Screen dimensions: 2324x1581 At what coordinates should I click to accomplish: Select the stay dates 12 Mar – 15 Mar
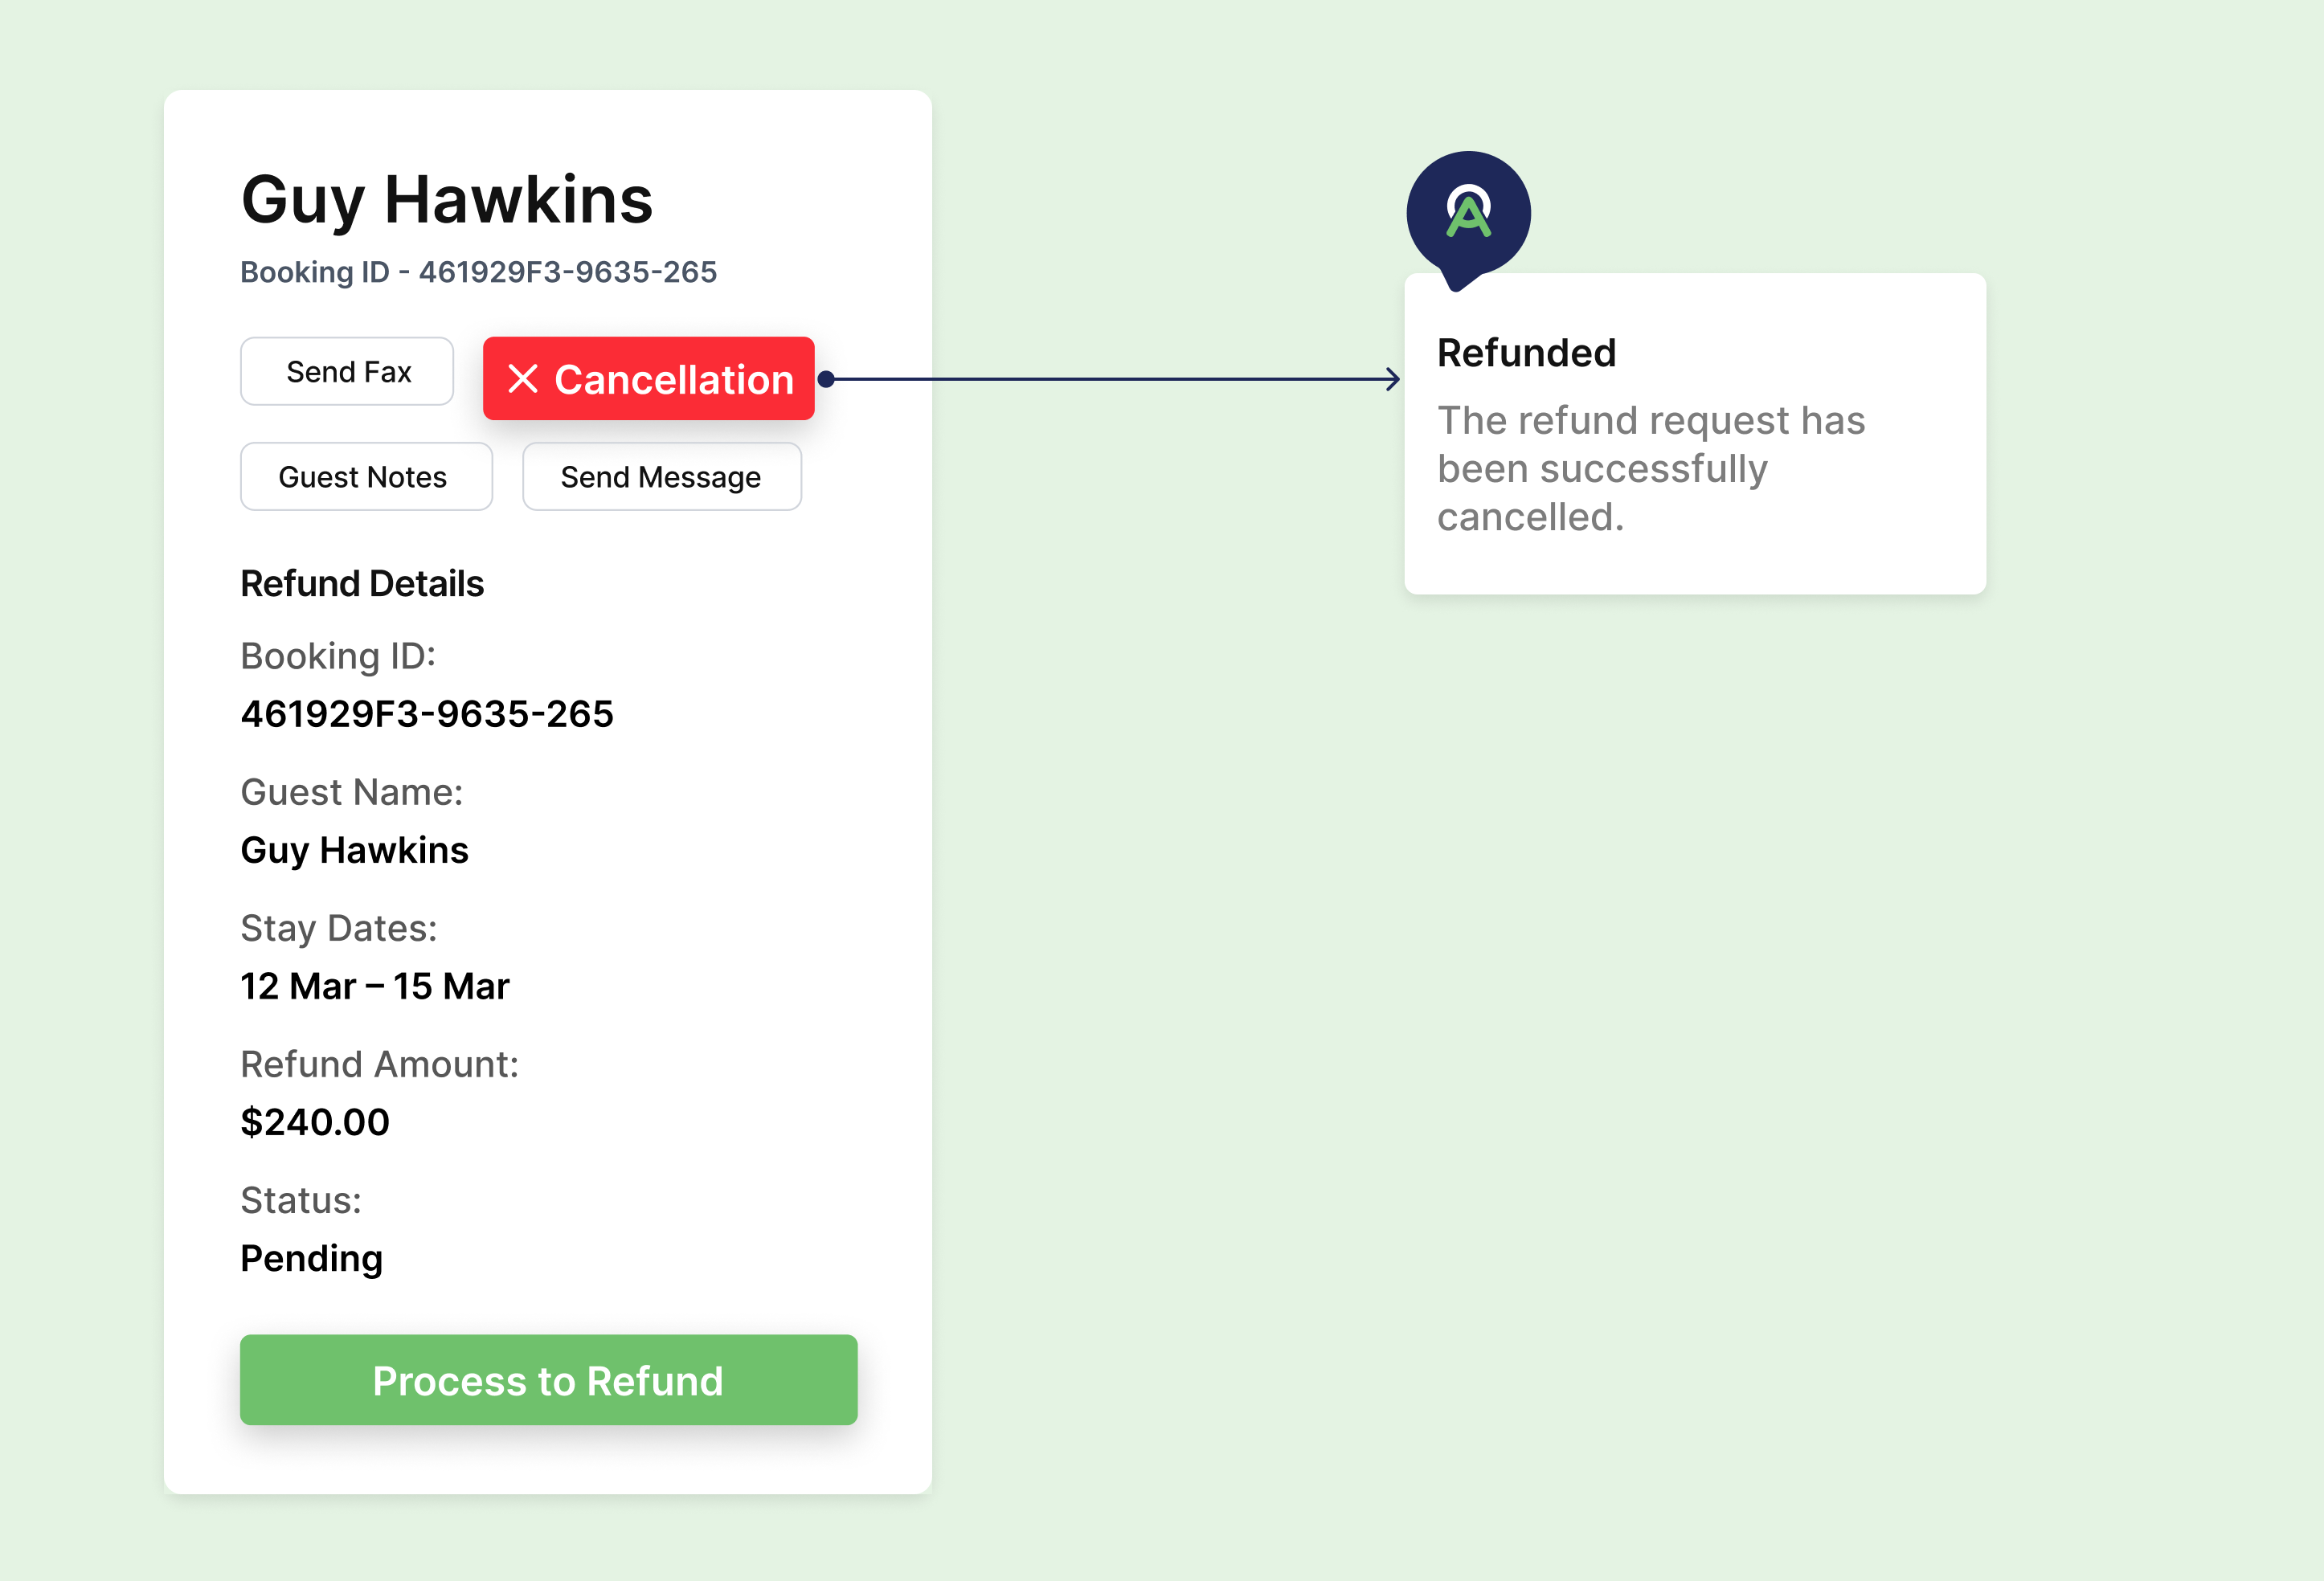[x=375, y=986]
